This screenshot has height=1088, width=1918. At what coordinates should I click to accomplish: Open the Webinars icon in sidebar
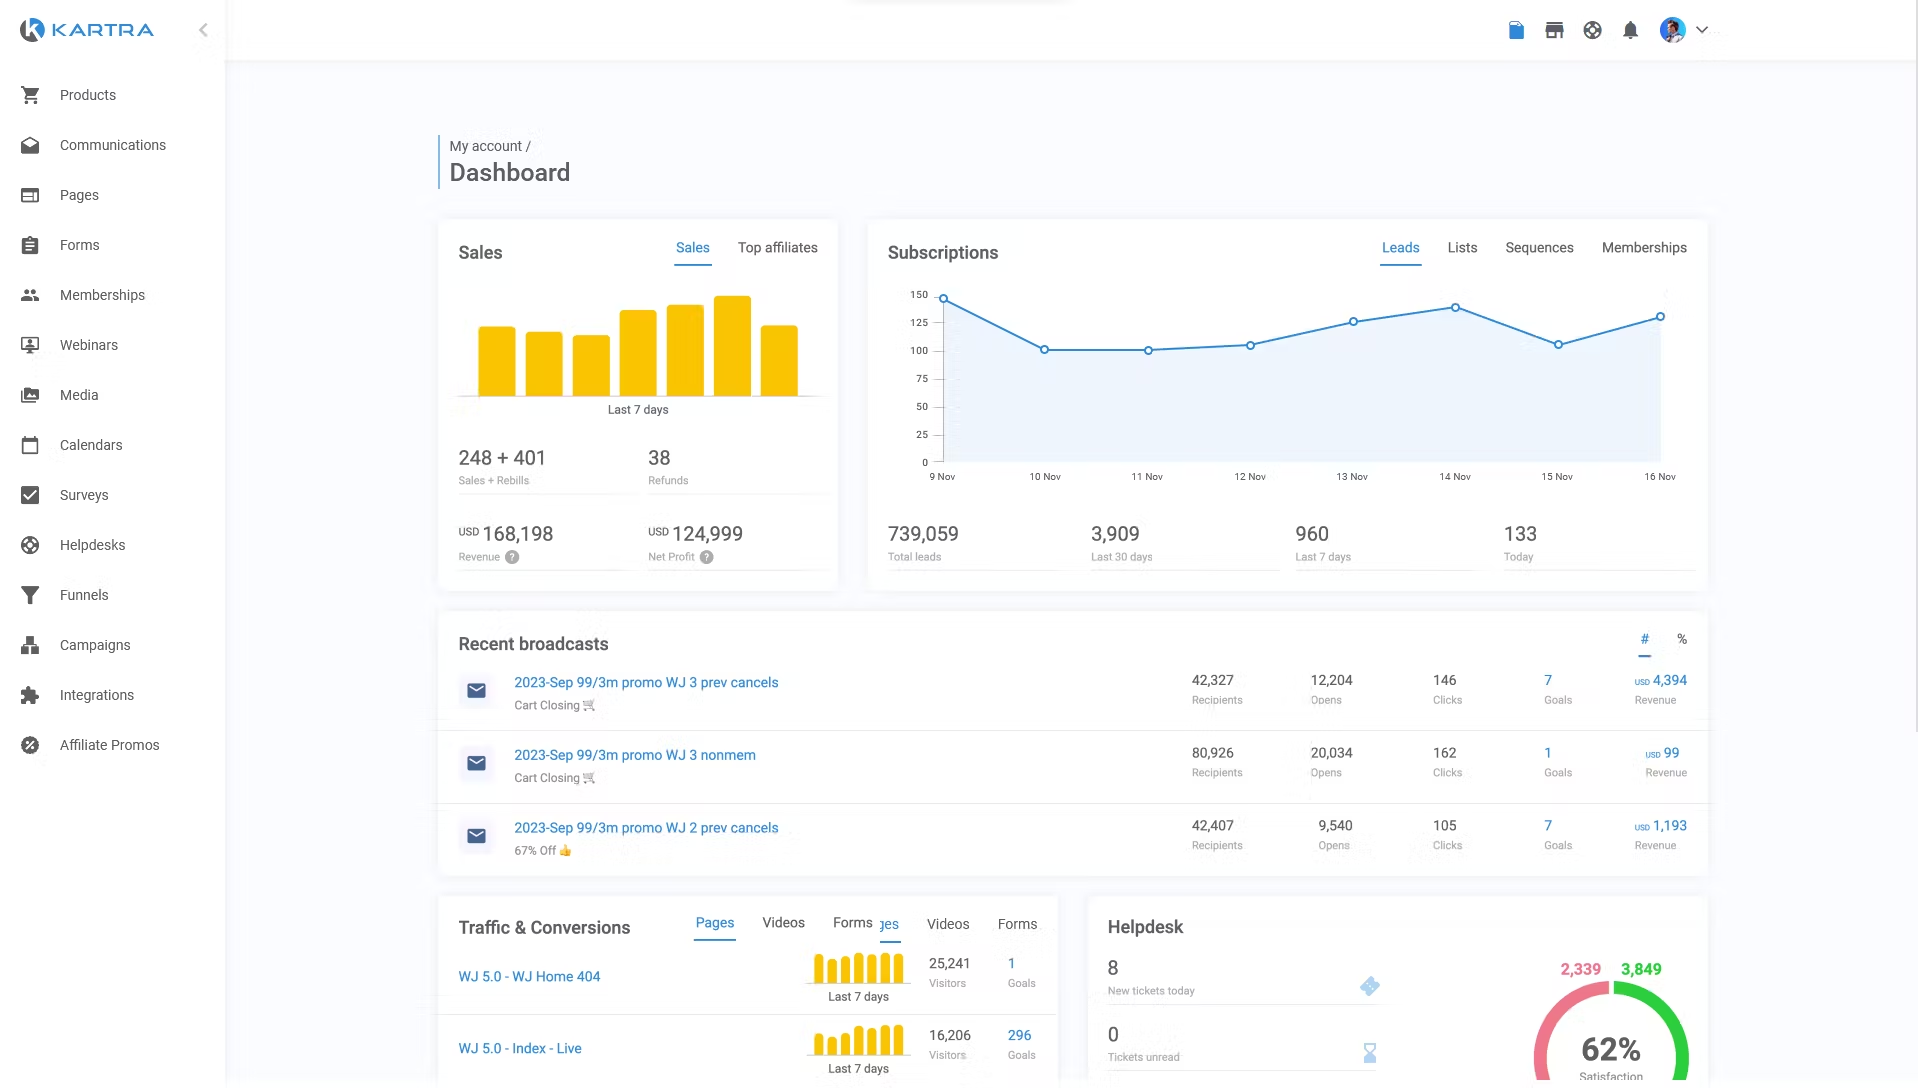point(30,345)
